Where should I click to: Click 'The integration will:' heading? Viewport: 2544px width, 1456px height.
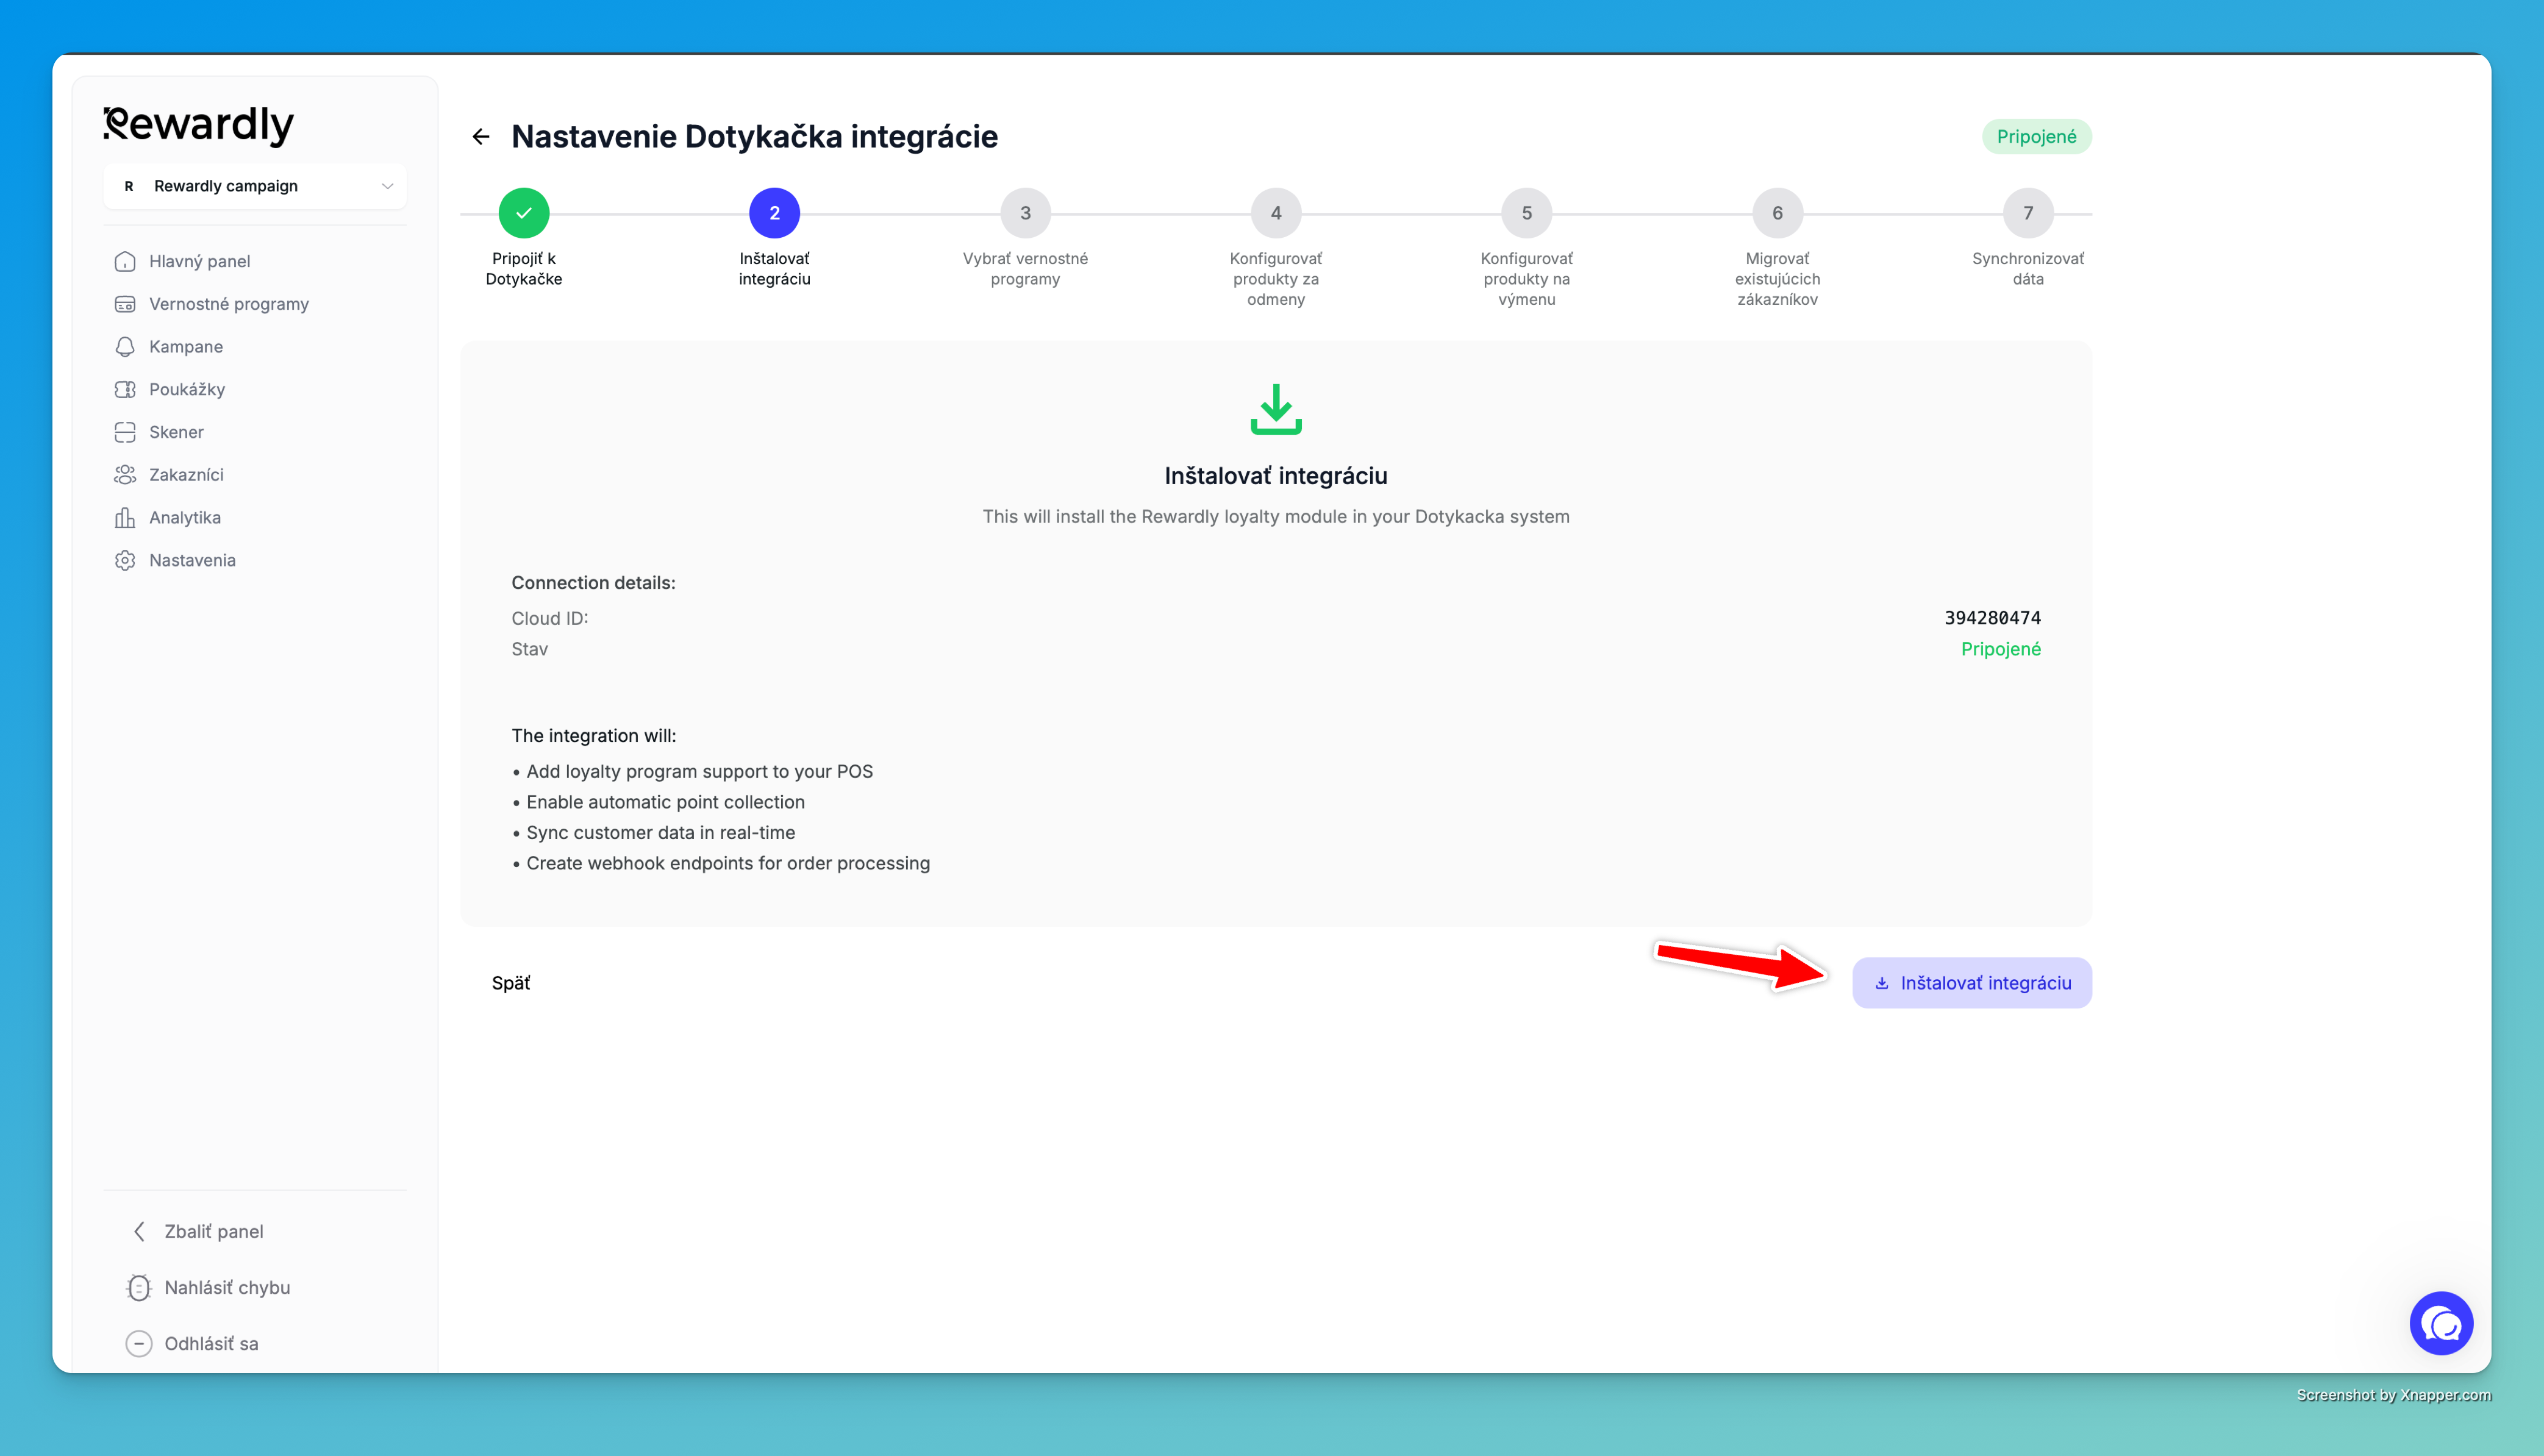click(x=593, y=736)
